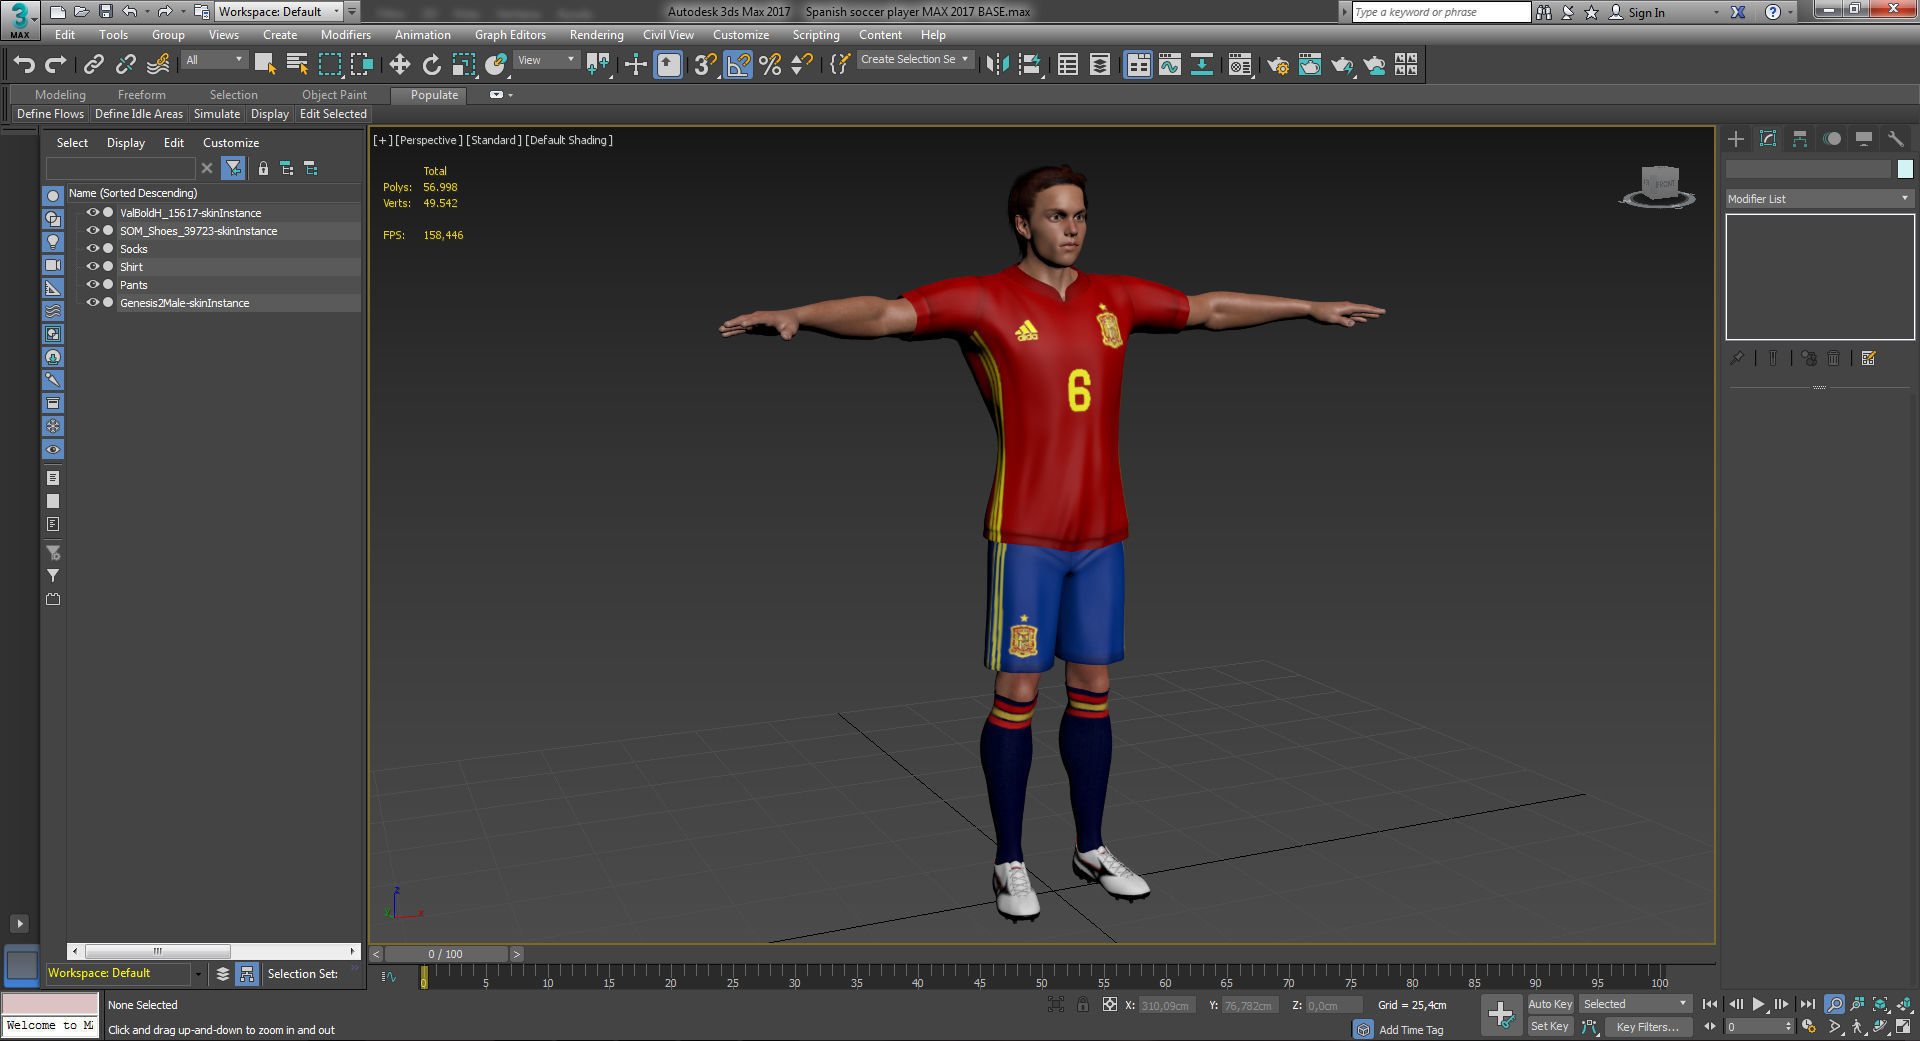Click the Undo arrow in main toolbar
This screenshot has height=1041, width=1920.
pos(24,65)
